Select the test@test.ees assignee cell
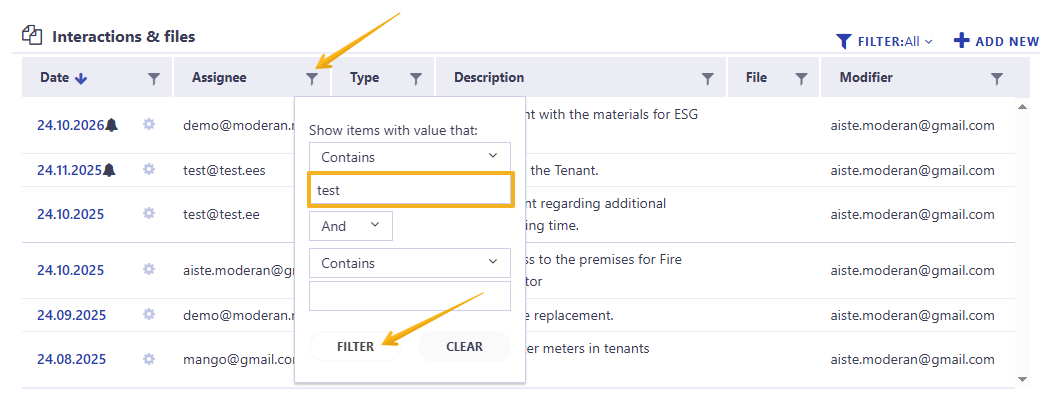 224,170
